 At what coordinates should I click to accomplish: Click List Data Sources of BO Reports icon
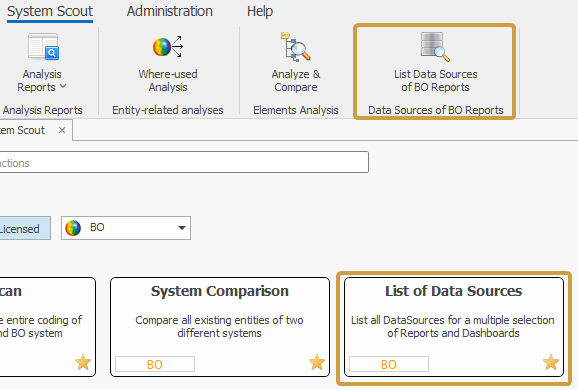(x=435, y=47)
